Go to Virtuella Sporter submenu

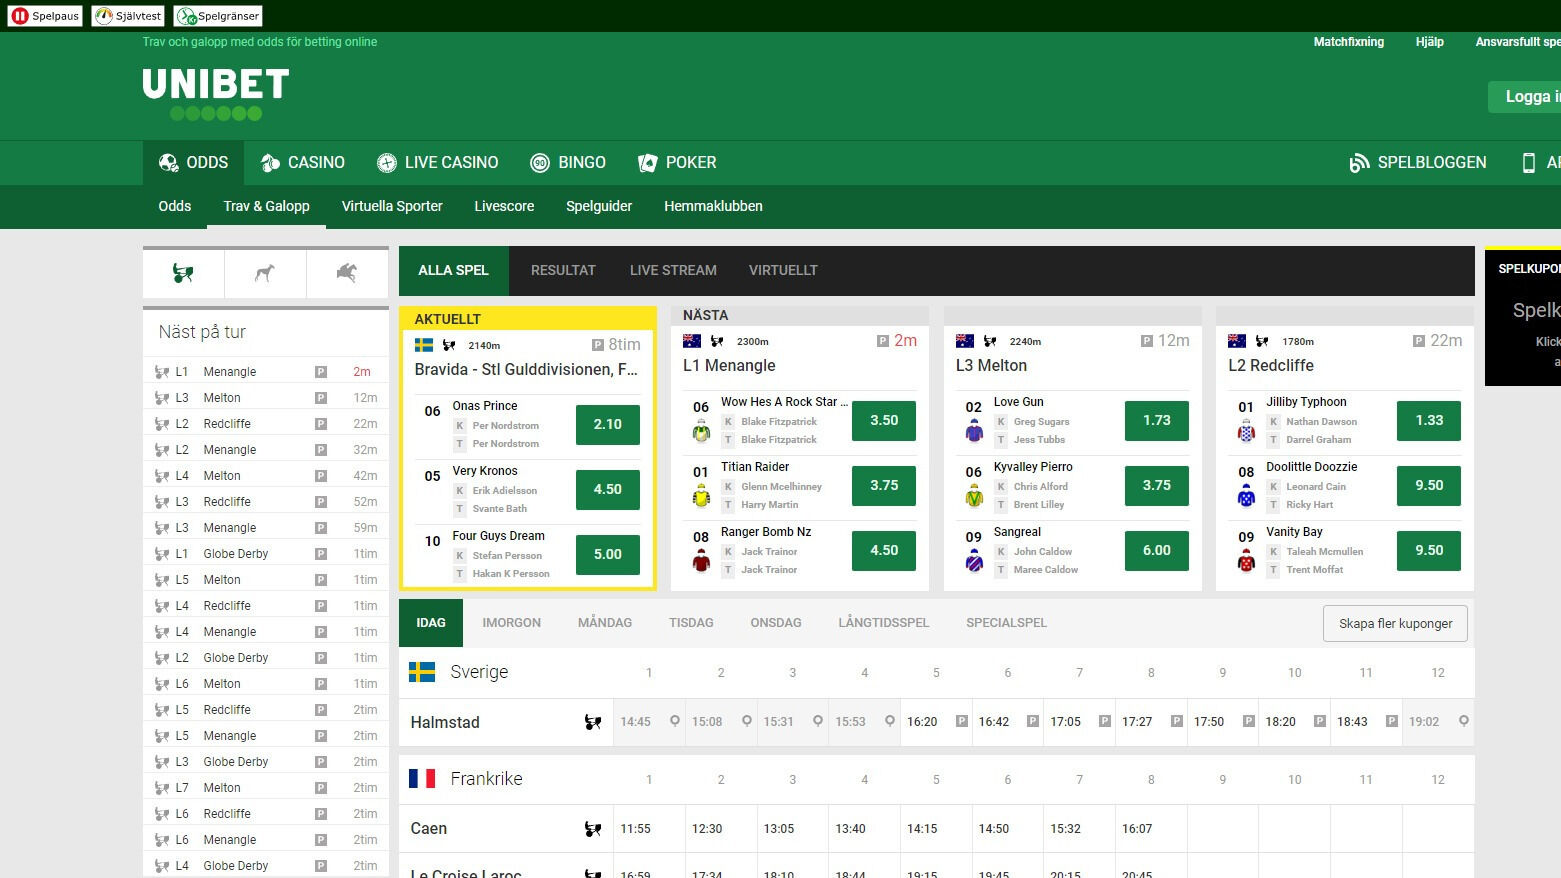[x=392, y=206]
